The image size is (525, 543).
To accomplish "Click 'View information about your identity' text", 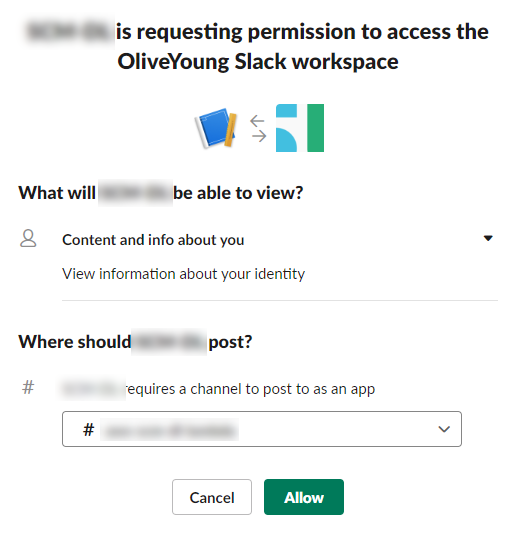I will tap(184, 274).
